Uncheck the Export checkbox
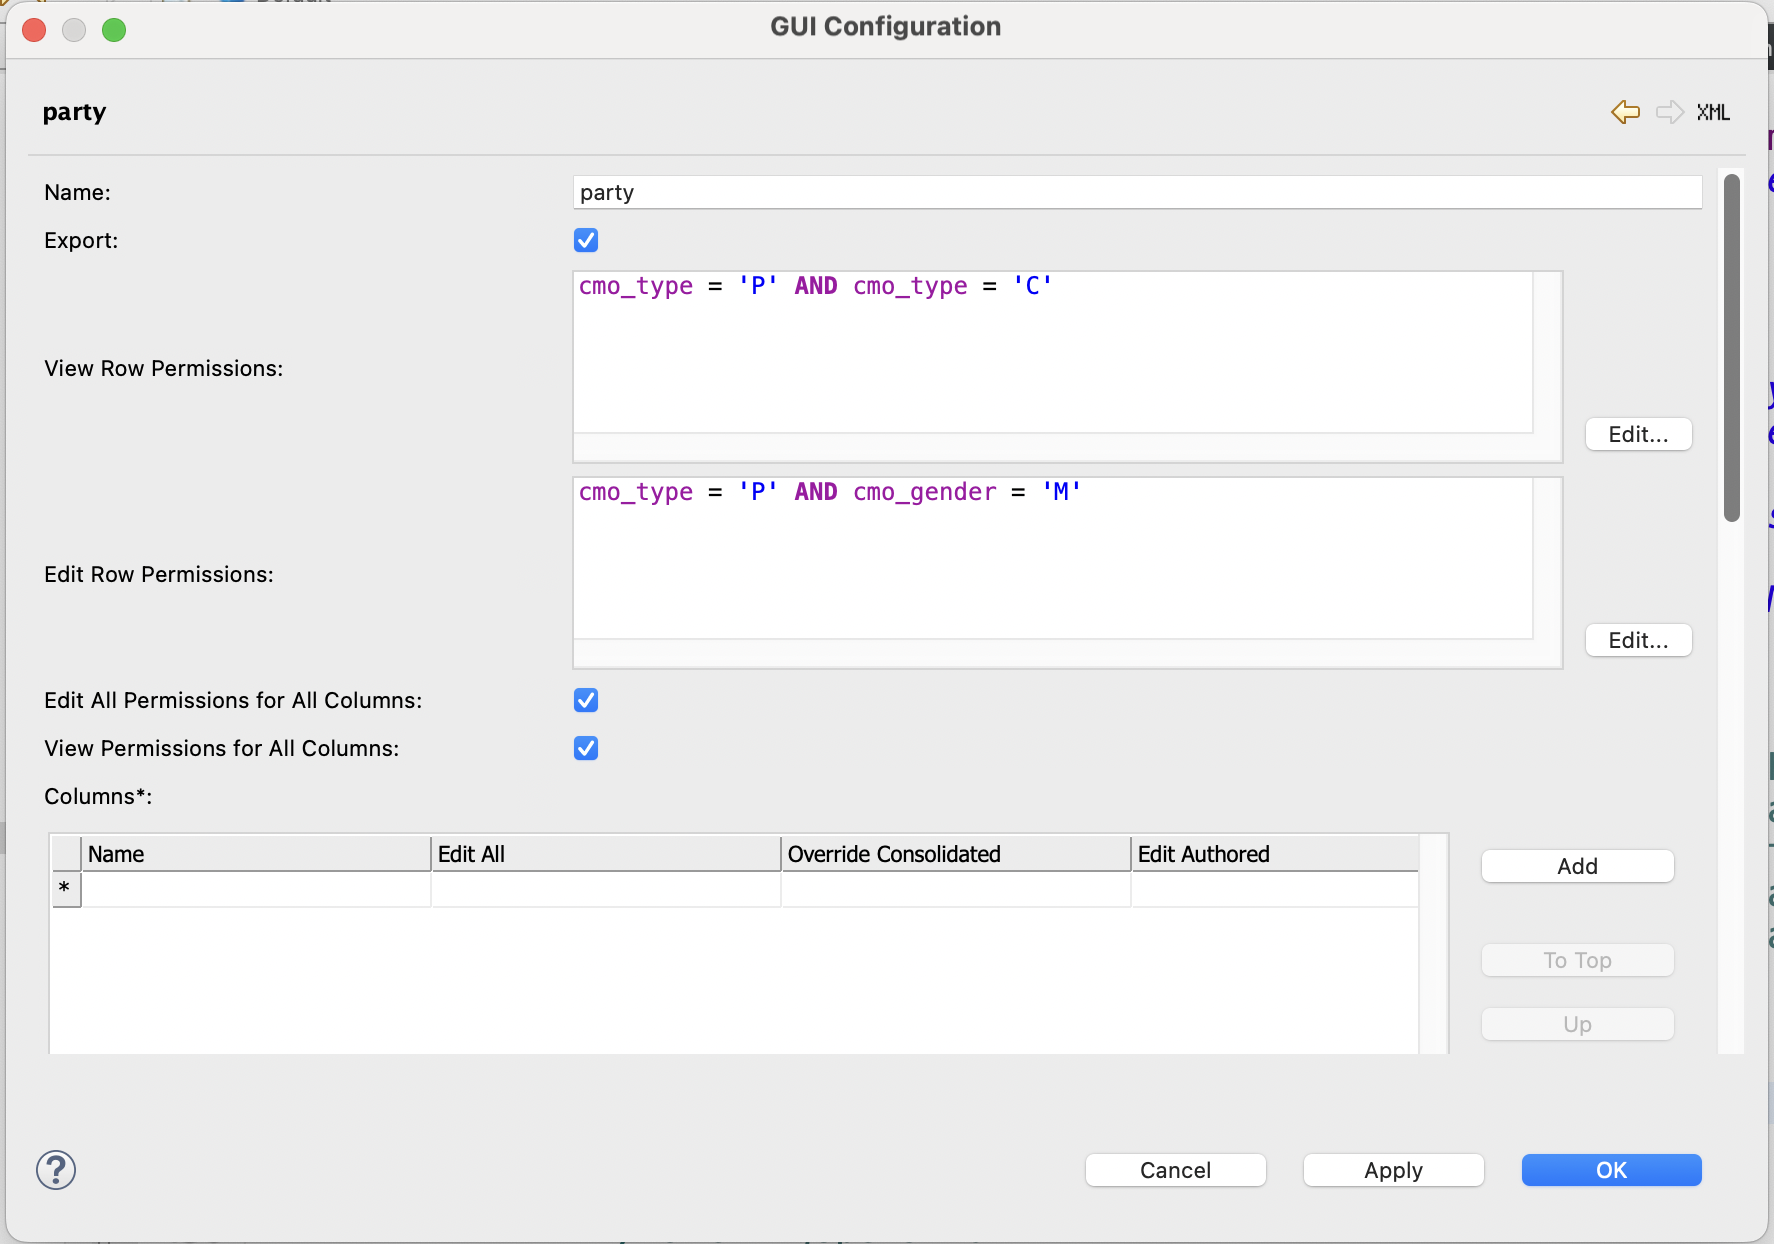Viewport: 1774px width, 1244px height. [x=586, y=240]
